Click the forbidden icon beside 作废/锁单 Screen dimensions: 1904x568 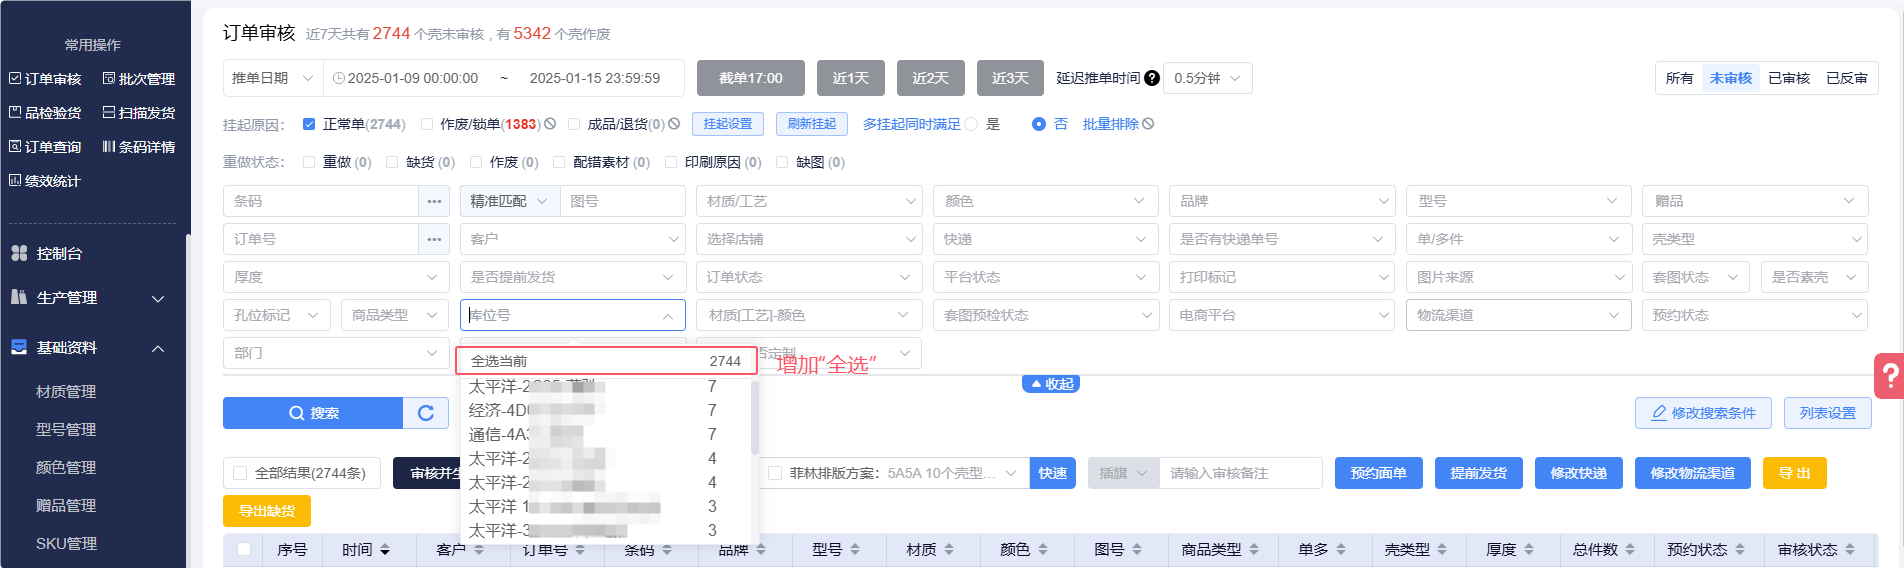550,124
